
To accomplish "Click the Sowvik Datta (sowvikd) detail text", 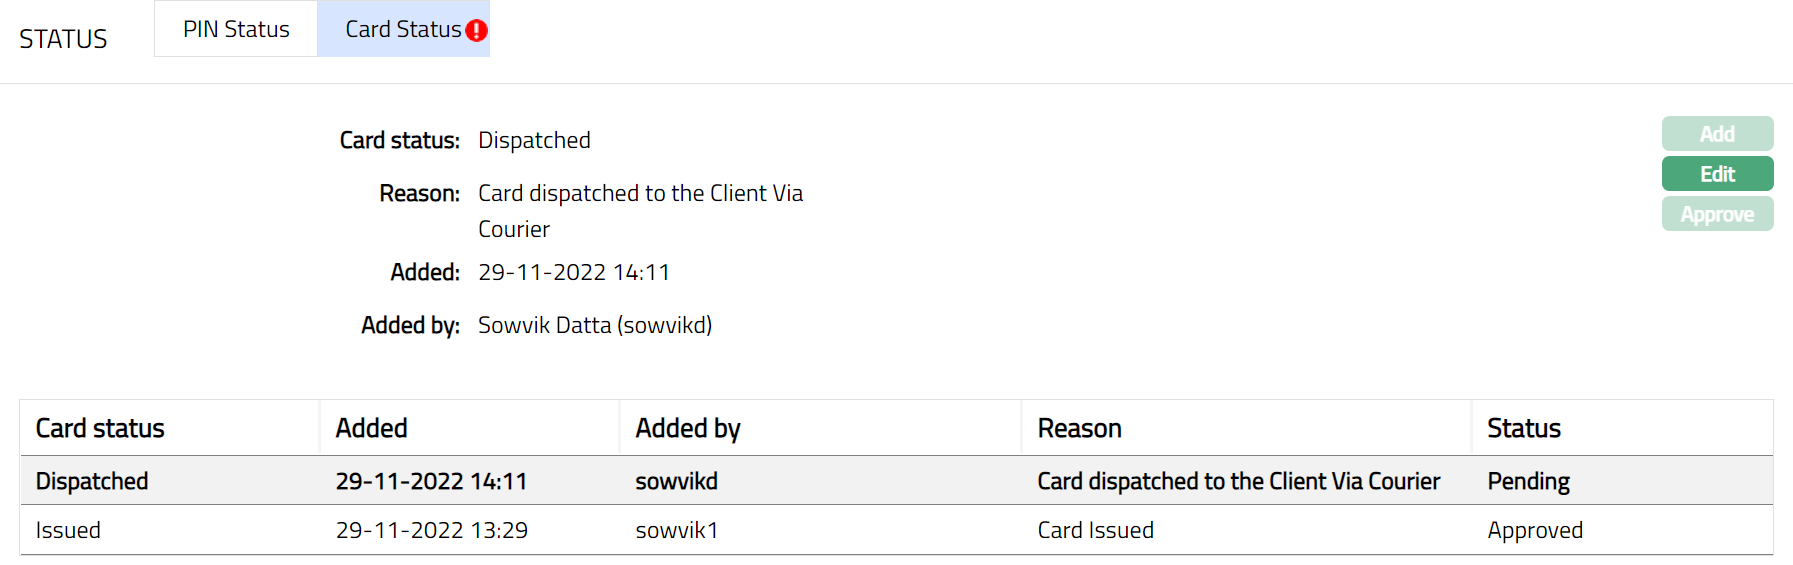I will click(595, 325).
